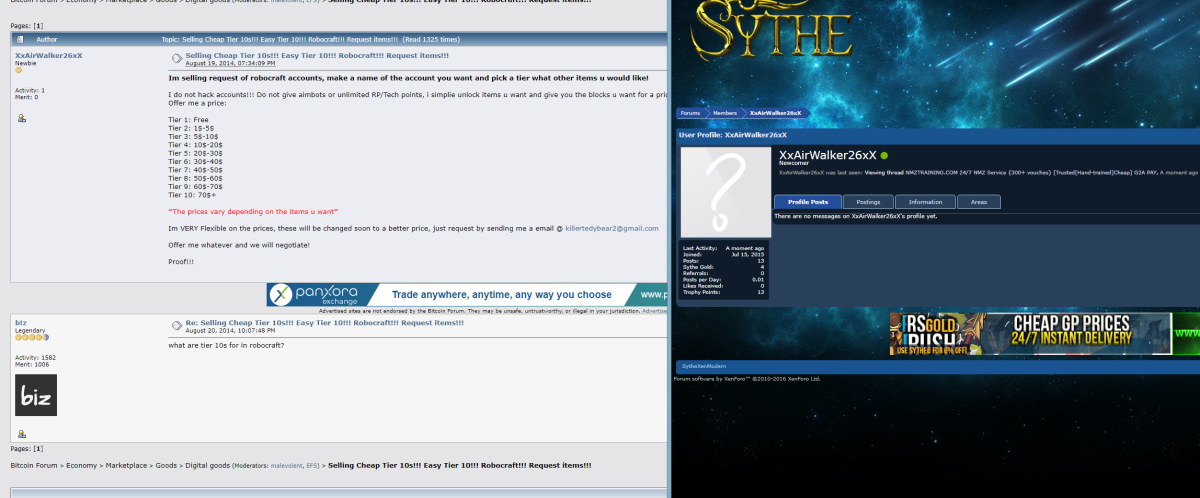Image resolution: width=1200 pixels, height=498 pixels.
Task: Click the Sythe Gold stat row
Action: coord(723,266)
